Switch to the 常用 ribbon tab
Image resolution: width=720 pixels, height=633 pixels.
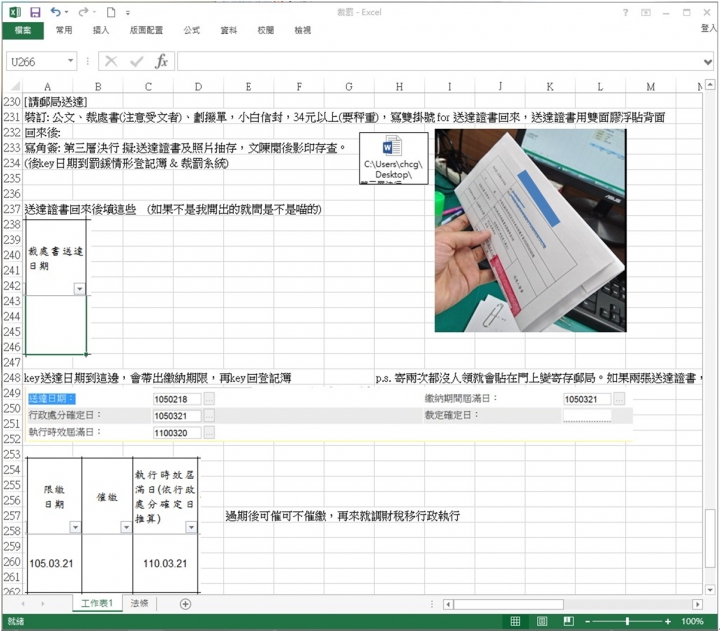pos(64,30)
